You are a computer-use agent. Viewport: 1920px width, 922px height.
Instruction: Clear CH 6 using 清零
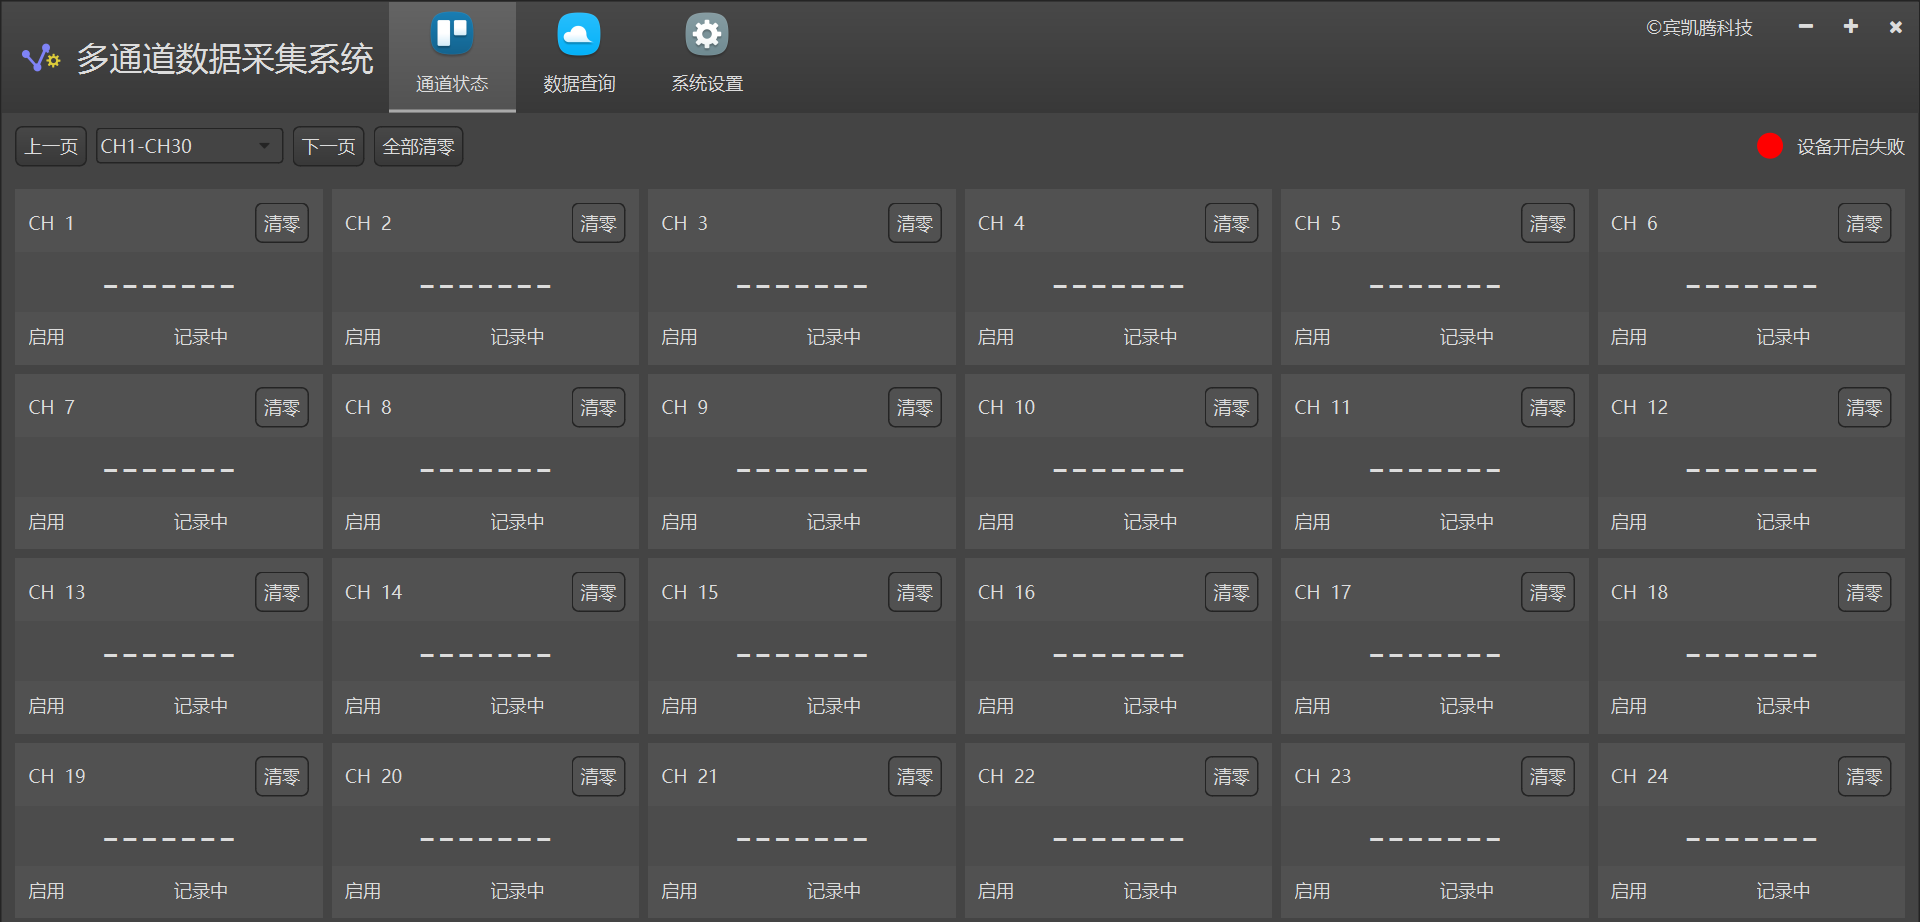[1864, 224]
